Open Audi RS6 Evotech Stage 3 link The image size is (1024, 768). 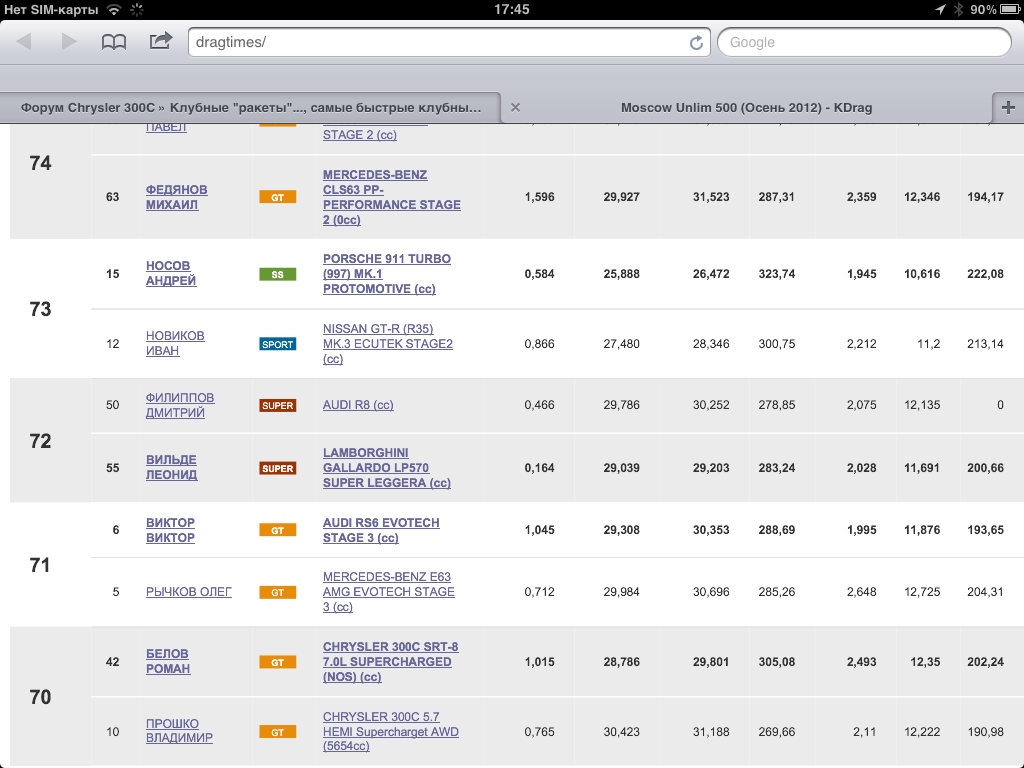tap(381, 530)
